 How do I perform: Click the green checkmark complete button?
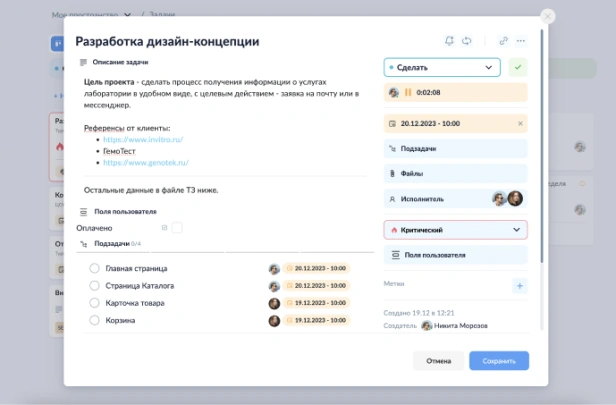point(517,67)
